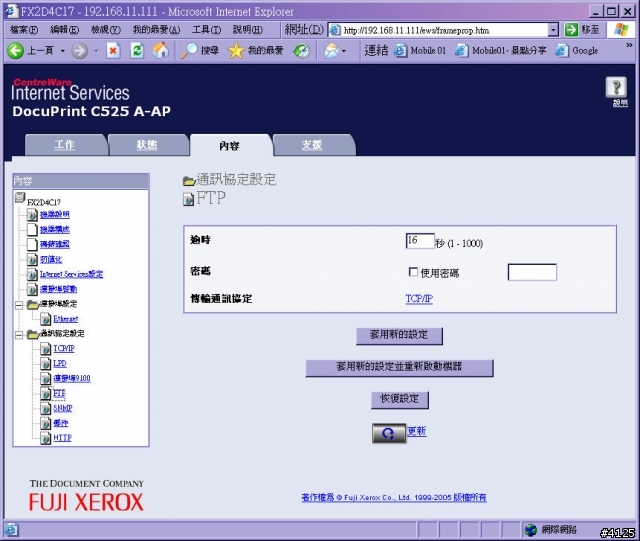Open the 說明(H) menu

pos(248,30)
